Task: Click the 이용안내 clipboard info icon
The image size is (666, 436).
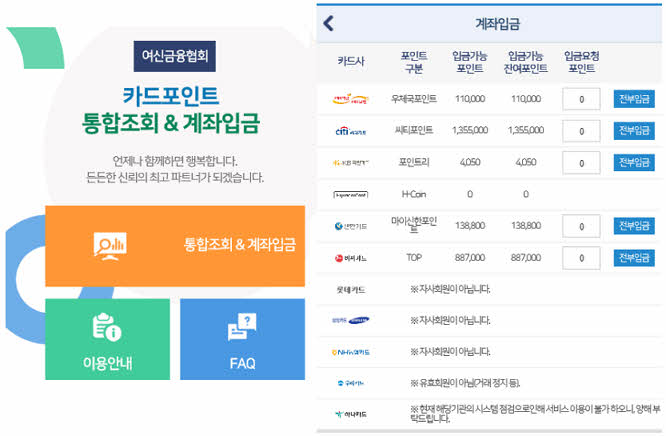Action: coord(107,327)
